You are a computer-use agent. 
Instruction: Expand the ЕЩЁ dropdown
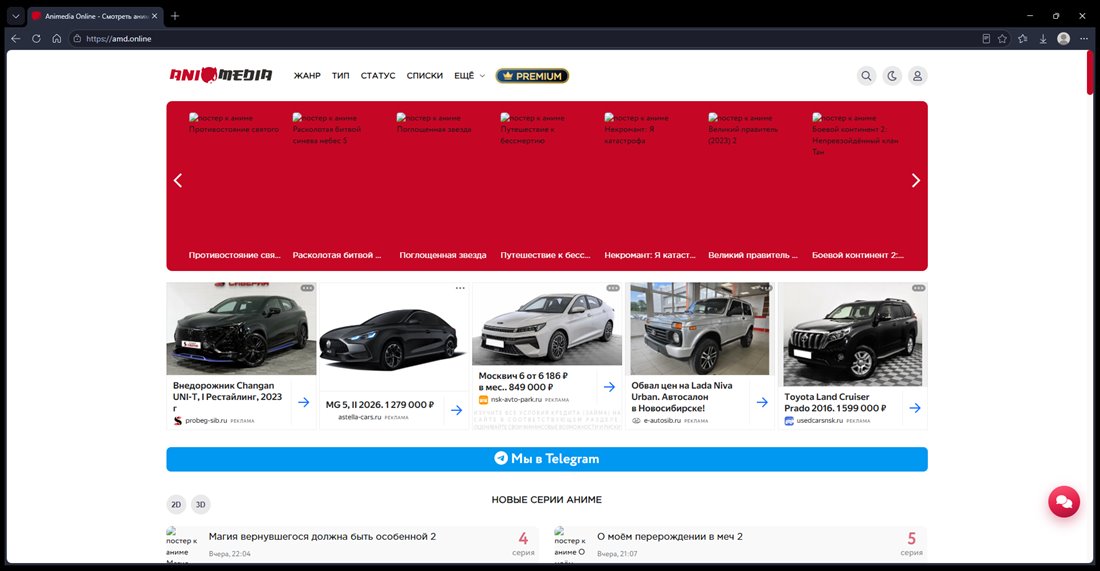pos(469,76)
